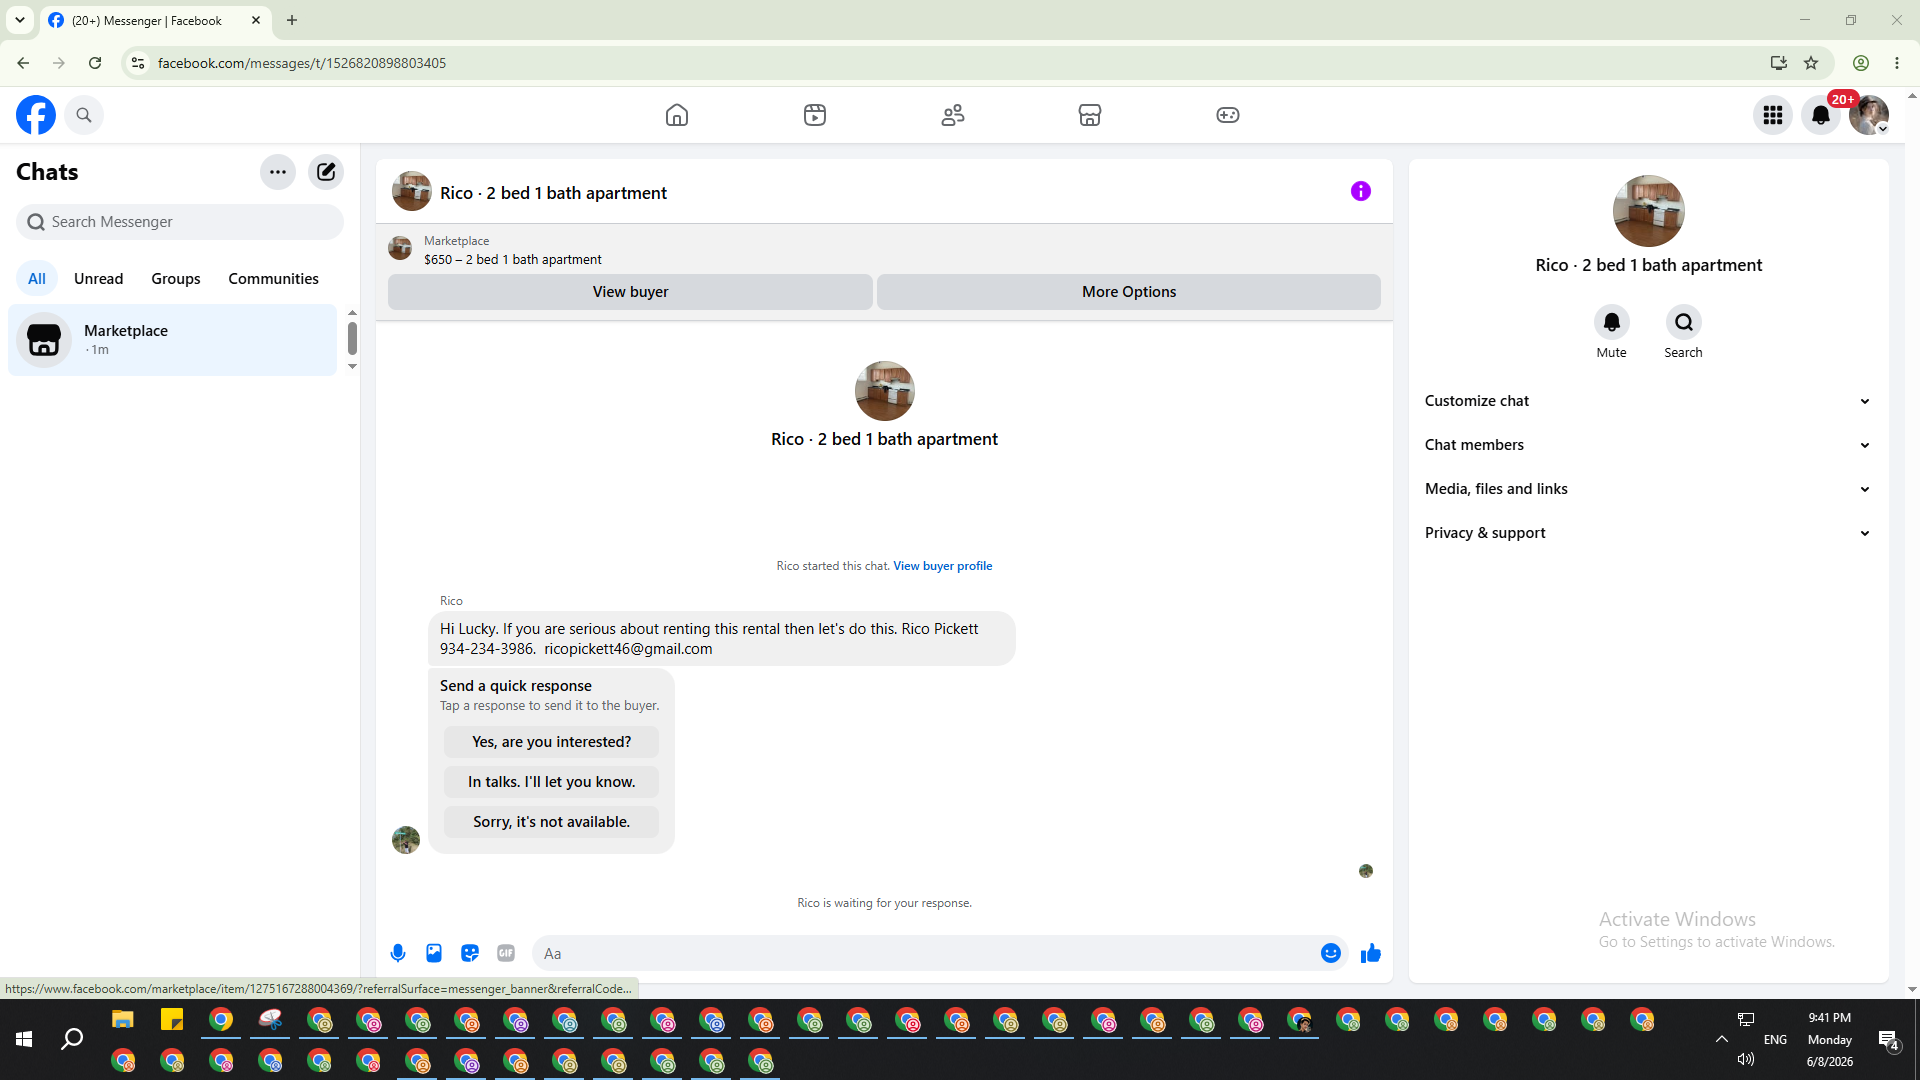Expand the Chat members section

pos(1649,445)
